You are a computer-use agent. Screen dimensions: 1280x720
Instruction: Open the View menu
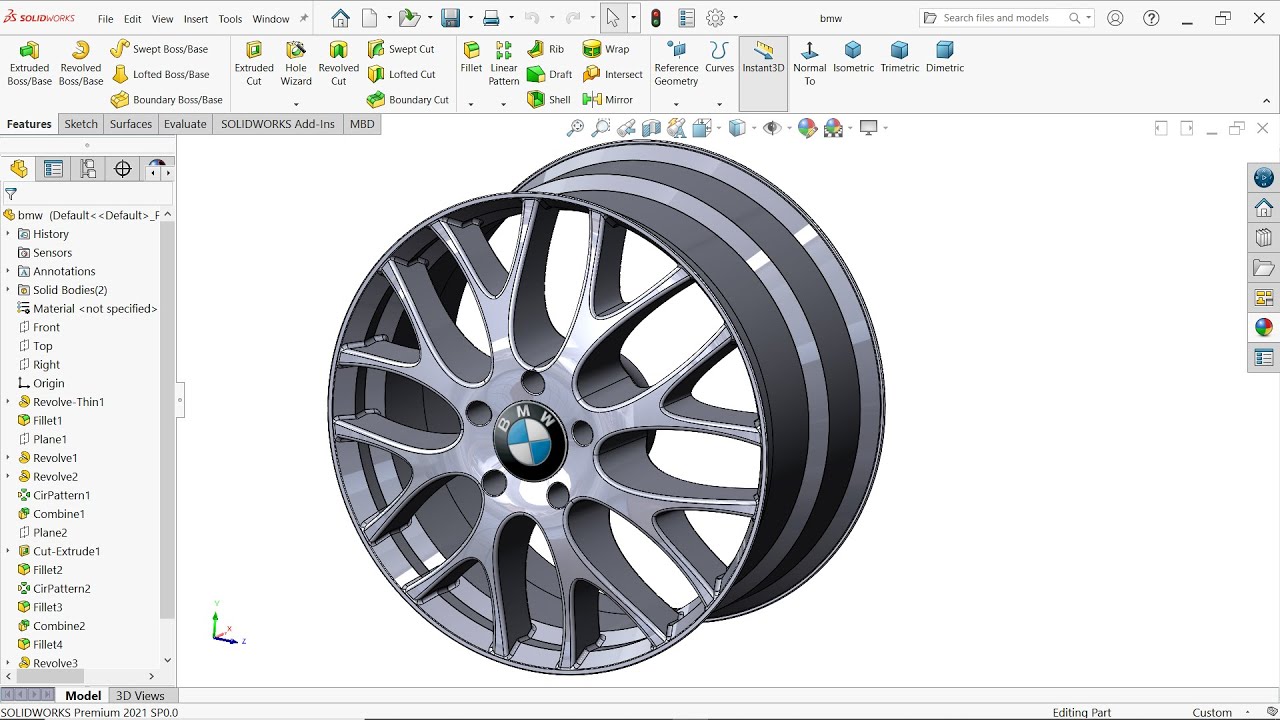162,19
